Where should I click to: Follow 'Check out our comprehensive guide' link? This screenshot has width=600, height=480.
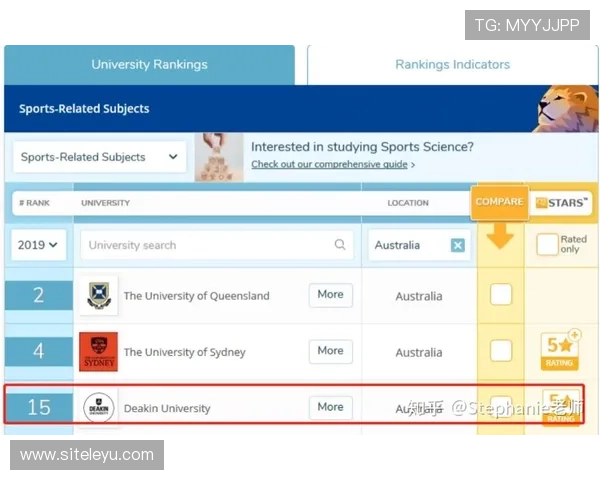pos(329,164)
